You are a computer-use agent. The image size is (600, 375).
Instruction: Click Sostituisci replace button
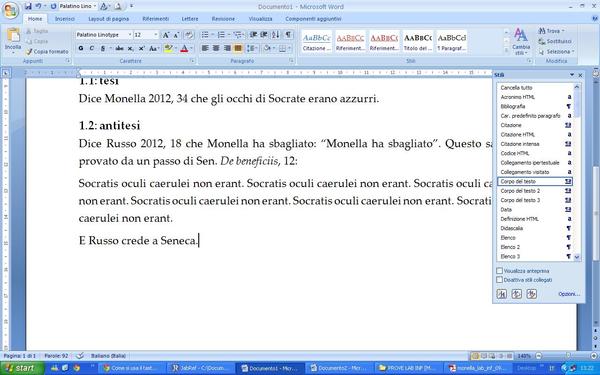(554, 41)
